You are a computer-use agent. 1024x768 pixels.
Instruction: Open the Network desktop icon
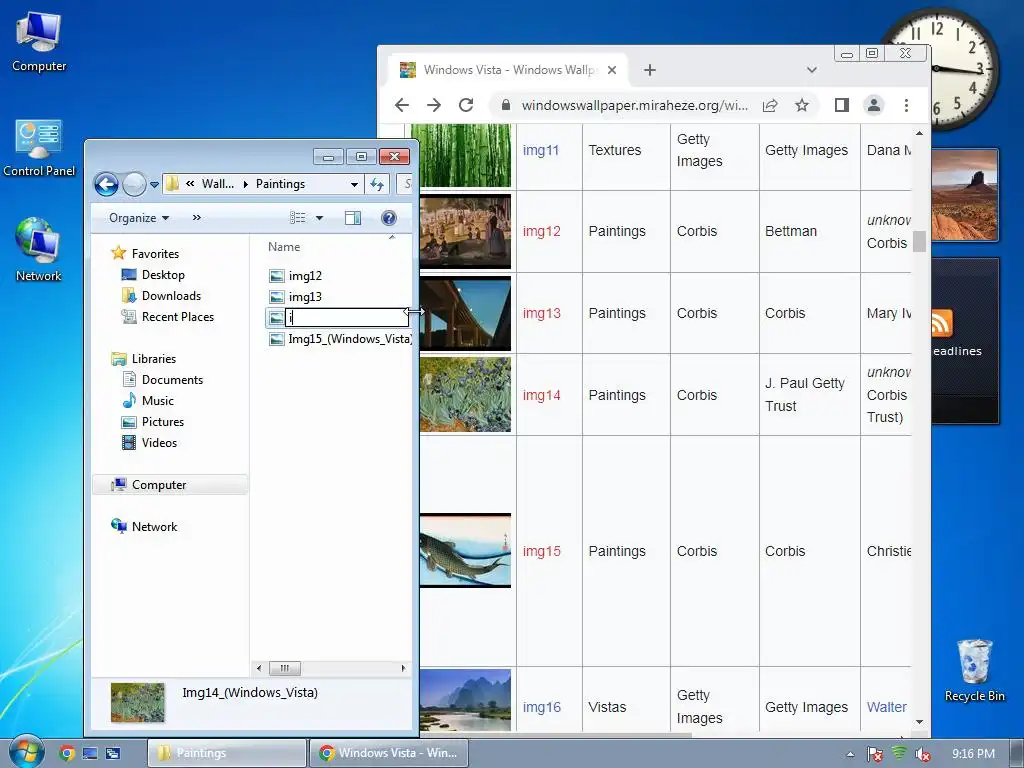click(x=39, y=250)
